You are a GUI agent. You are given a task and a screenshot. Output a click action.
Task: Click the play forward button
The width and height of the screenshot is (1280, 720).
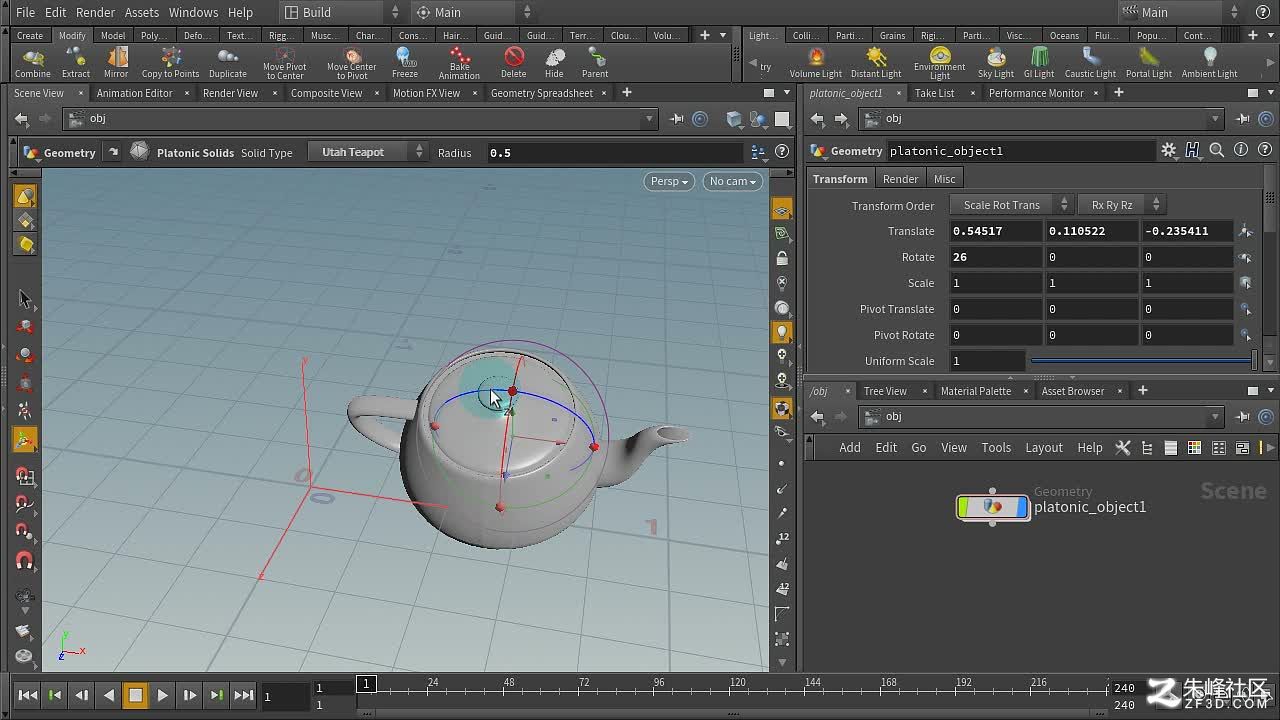pyautogui.click(x=162, y=695)
